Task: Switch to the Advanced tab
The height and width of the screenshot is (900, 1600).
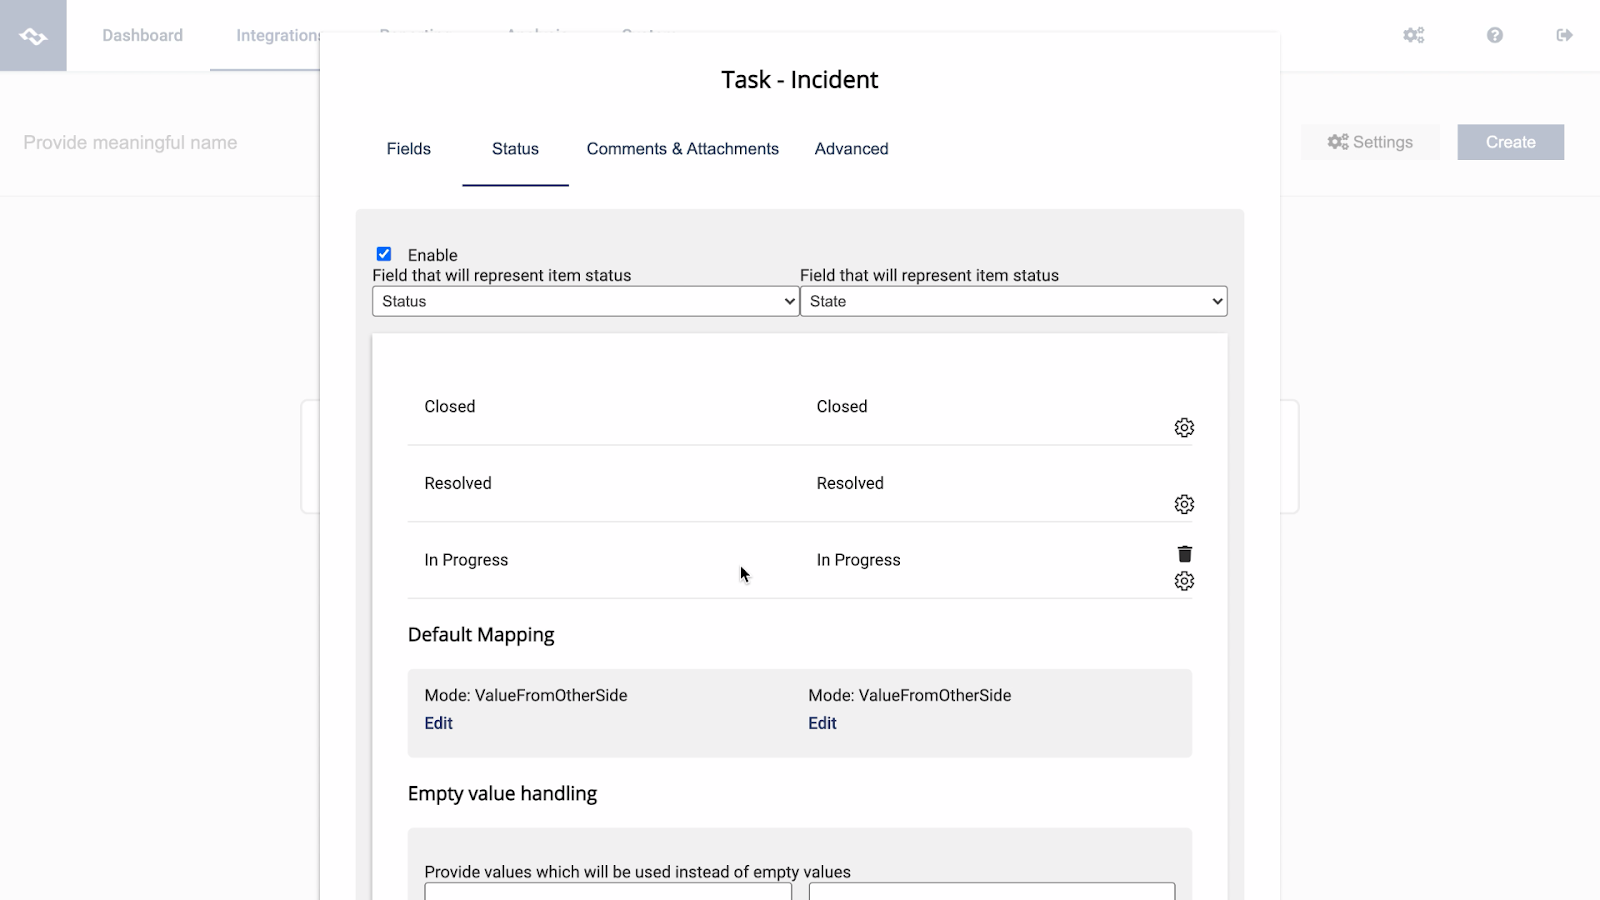Action: coord(851,148)
